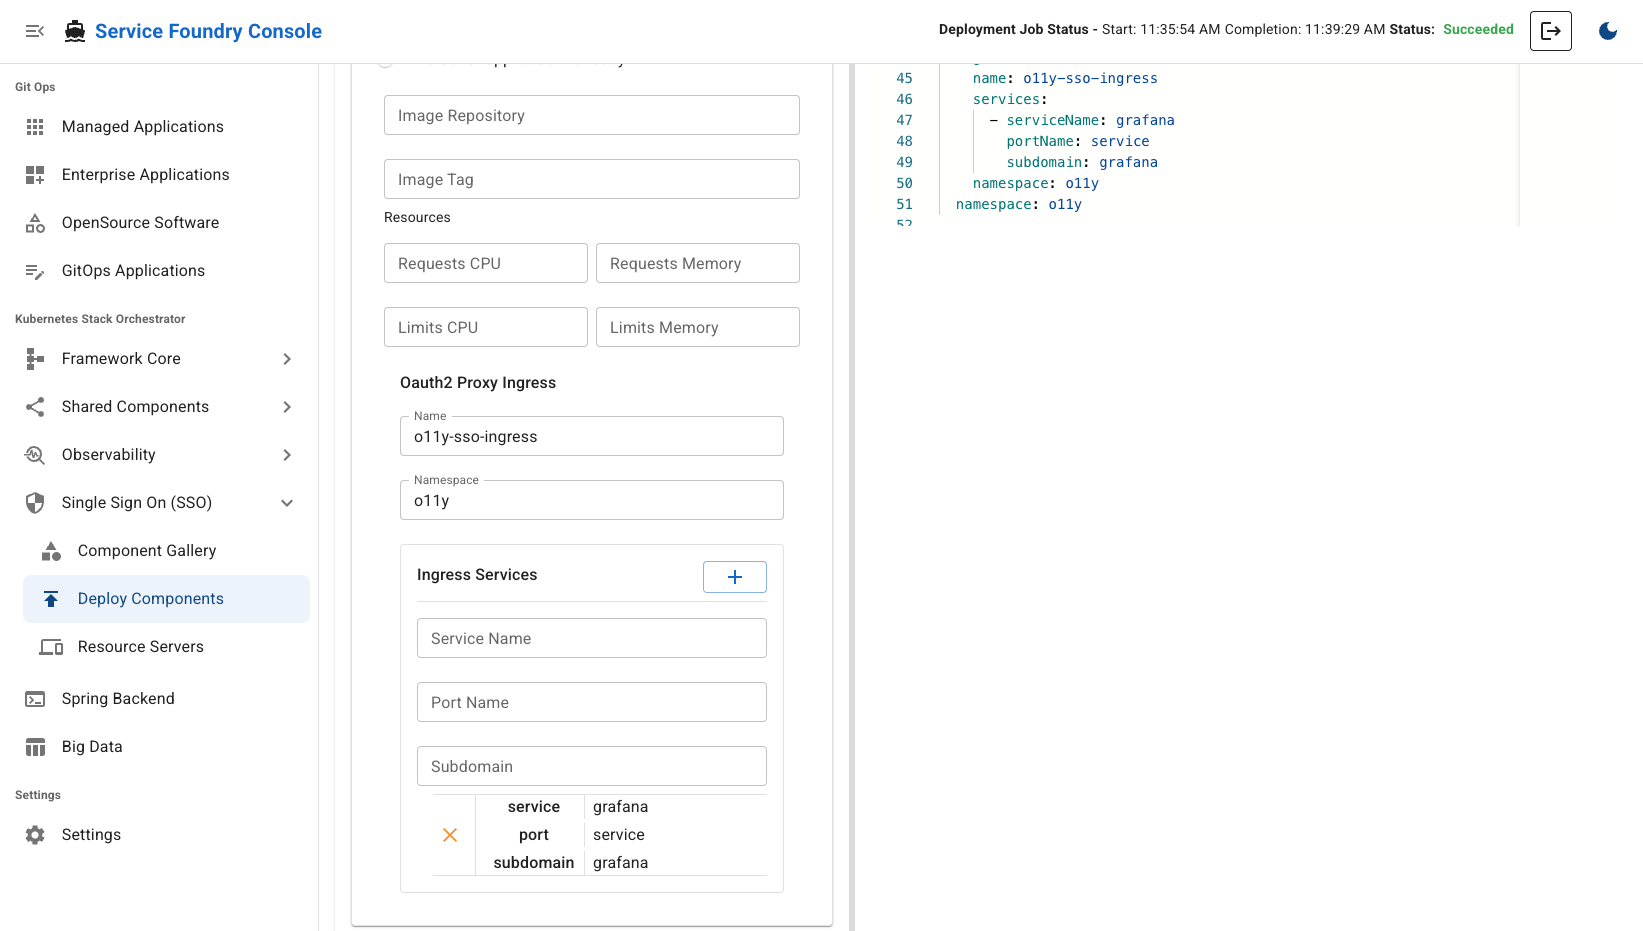Click GitOps Applications edit-list icon
The image size is (1643, 931).
click(x=35, y=271)
